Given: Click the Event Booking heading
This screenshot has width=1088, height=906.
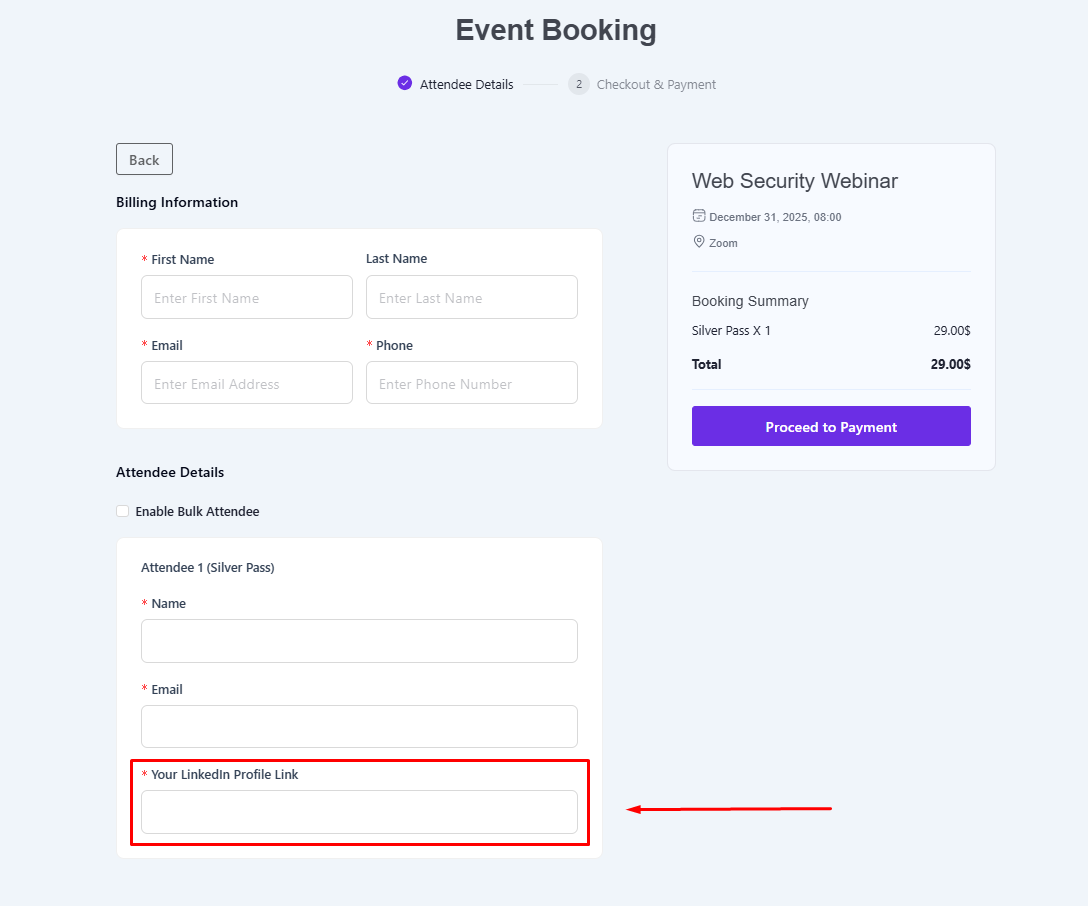Looking at the screenshot, I should [x=556, y=30].
